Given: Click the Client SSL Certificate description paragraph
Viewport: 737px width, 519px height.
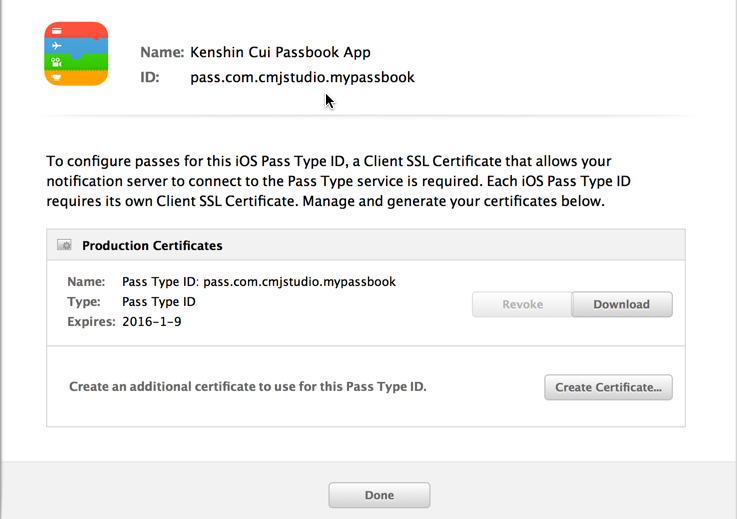Looking at the screenshot, I should click(x=338, y=181).
